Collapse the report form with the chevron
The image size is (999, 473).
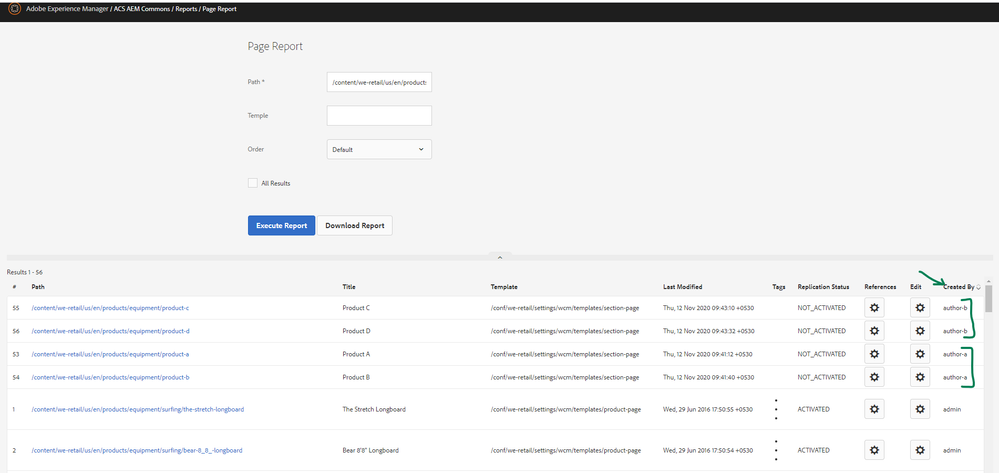(500, 258)
